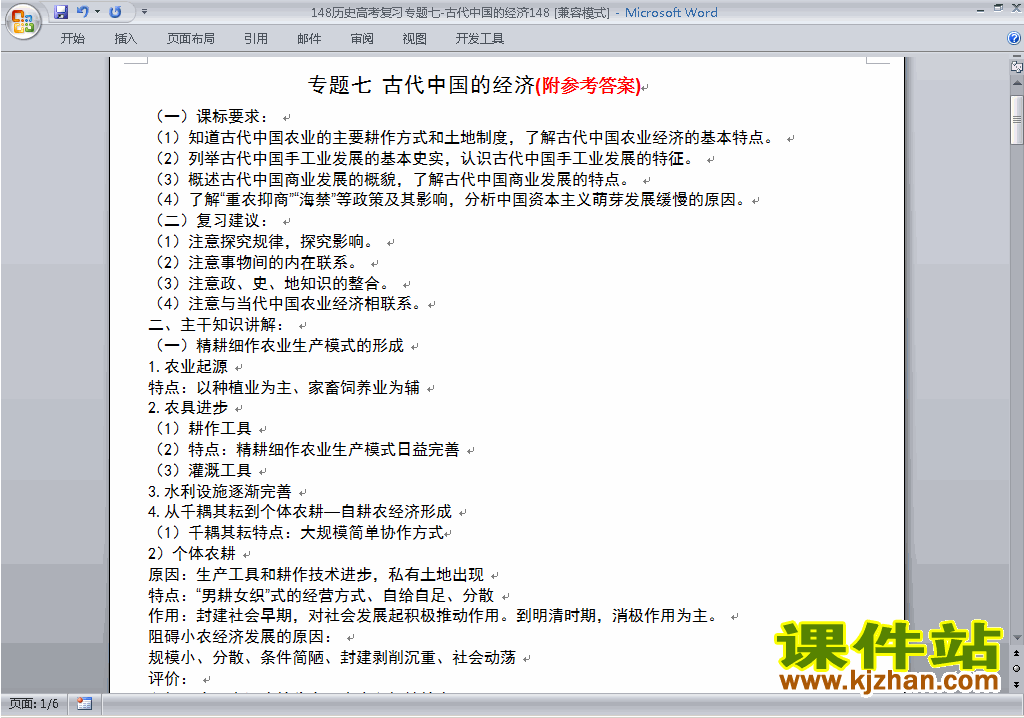The image size is (1024, 718).
Task: Click the macro recording icon in the status bar
Action: pos(84,704)
